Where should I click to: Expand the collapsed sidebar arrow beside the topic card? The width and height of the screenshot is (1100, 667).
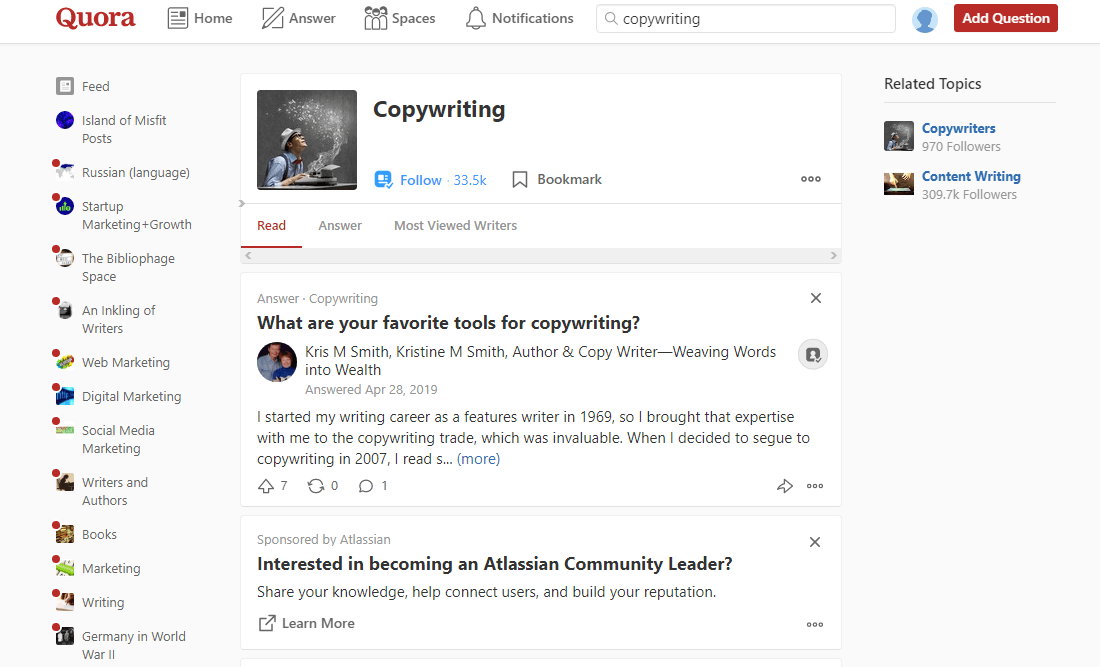click(x=241, y=203)
